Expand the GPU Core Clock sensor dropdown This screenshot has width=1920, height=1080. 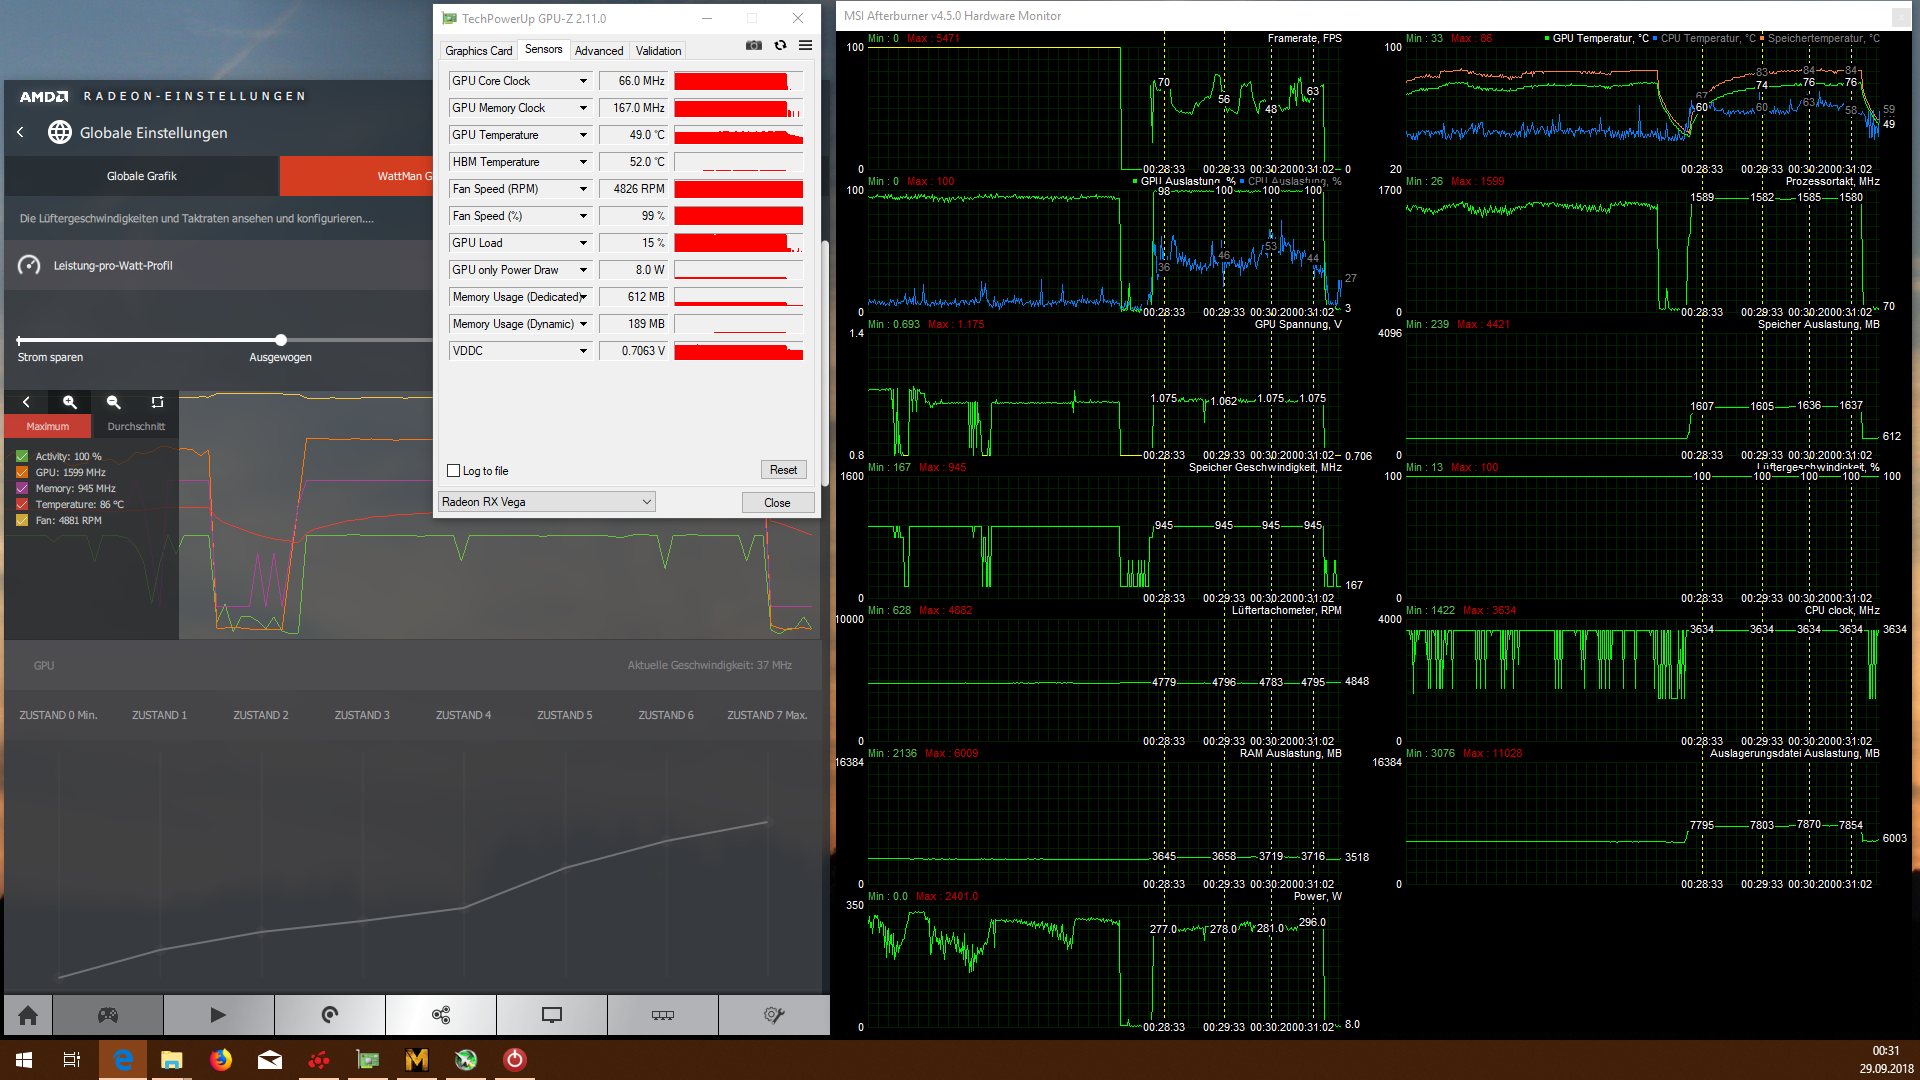(x=583, y=81)
